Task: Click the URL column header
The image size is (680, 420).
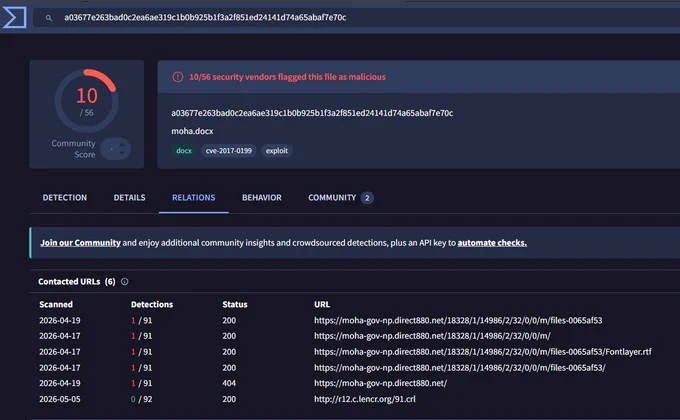Action: [x=322, y=304]
